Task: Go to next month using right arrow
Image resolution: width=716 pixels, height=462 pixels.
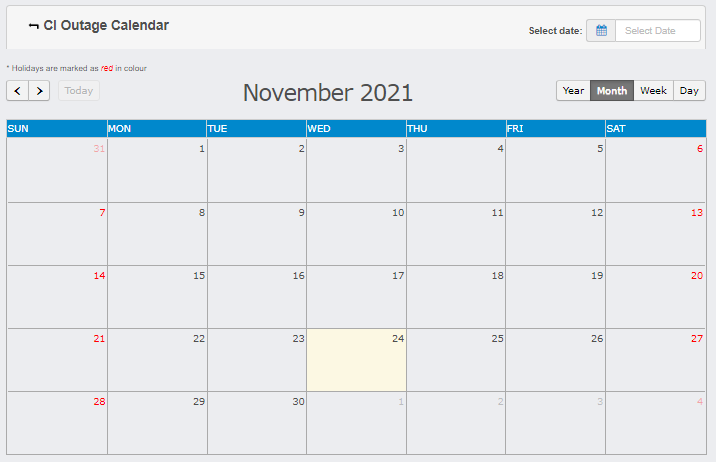Action: tap(39, 91)
